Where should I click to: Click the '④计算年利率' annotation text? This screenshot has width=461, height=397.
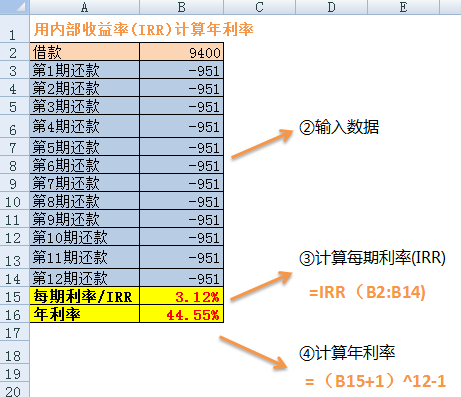(x=347, y=353)
